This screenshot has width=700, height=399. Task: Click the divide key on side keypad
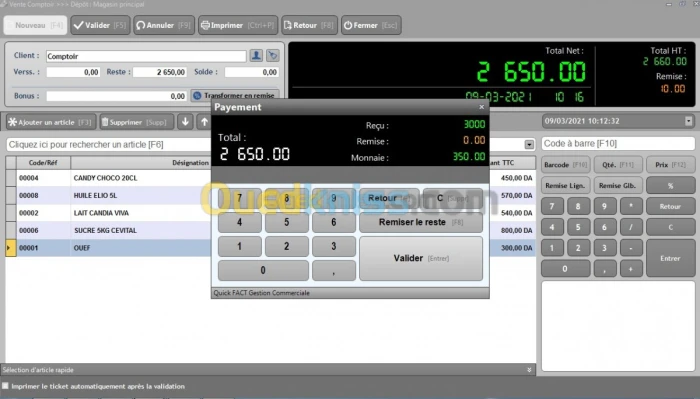click(x=631, y=228)
